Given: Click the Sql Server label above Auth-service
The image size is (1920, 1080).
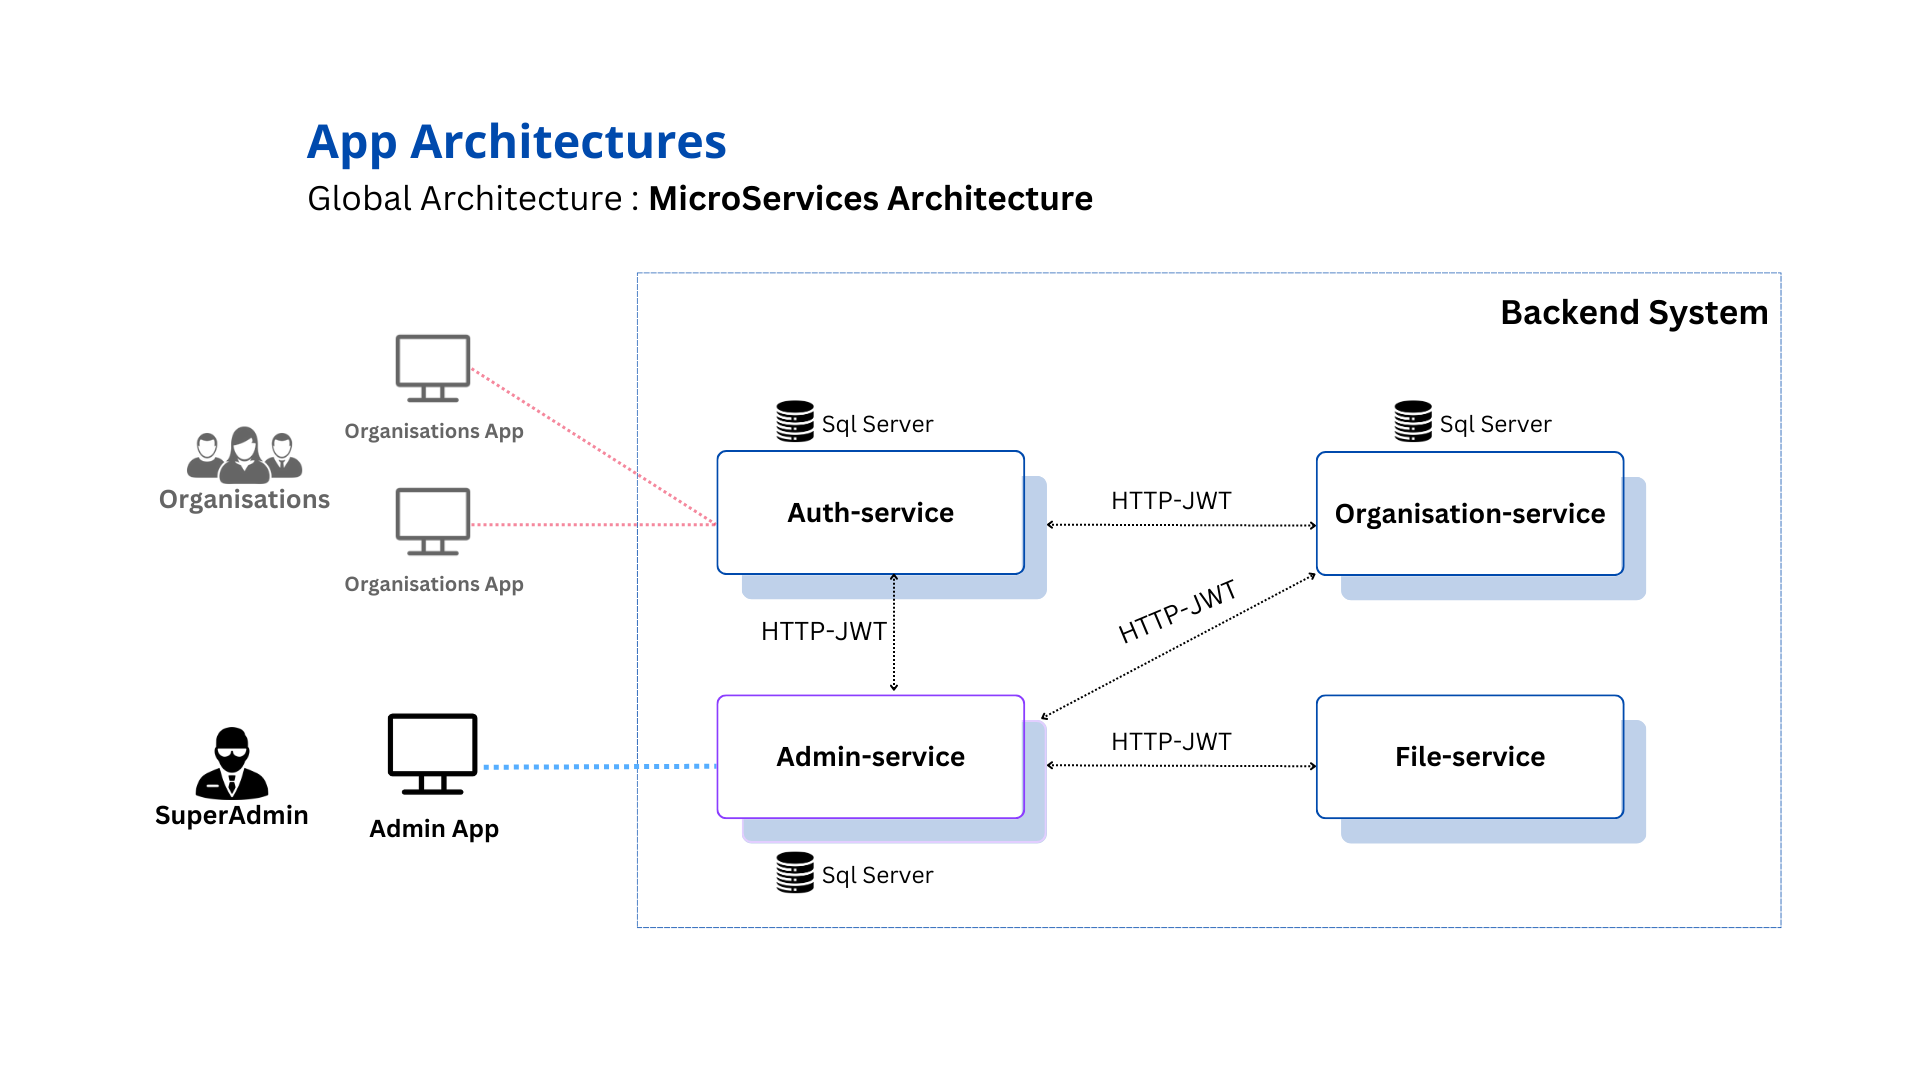Looking at the screenshot, I should [x=877, y=424].
